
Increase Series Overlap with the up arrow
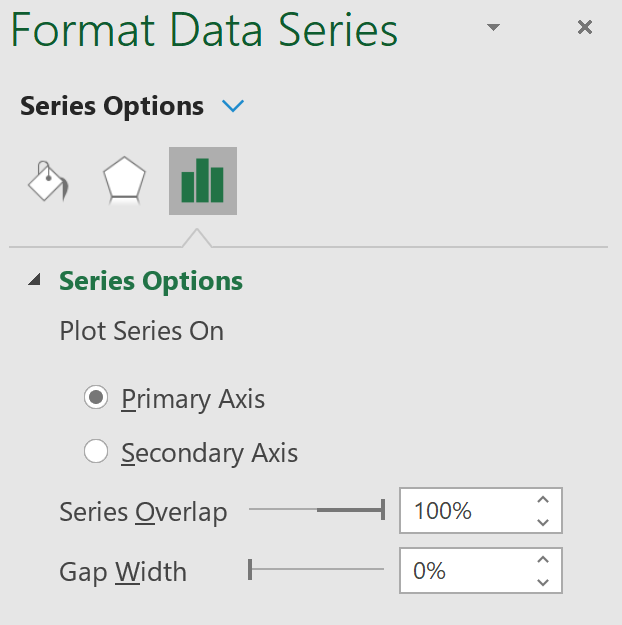tap(543, 499)
